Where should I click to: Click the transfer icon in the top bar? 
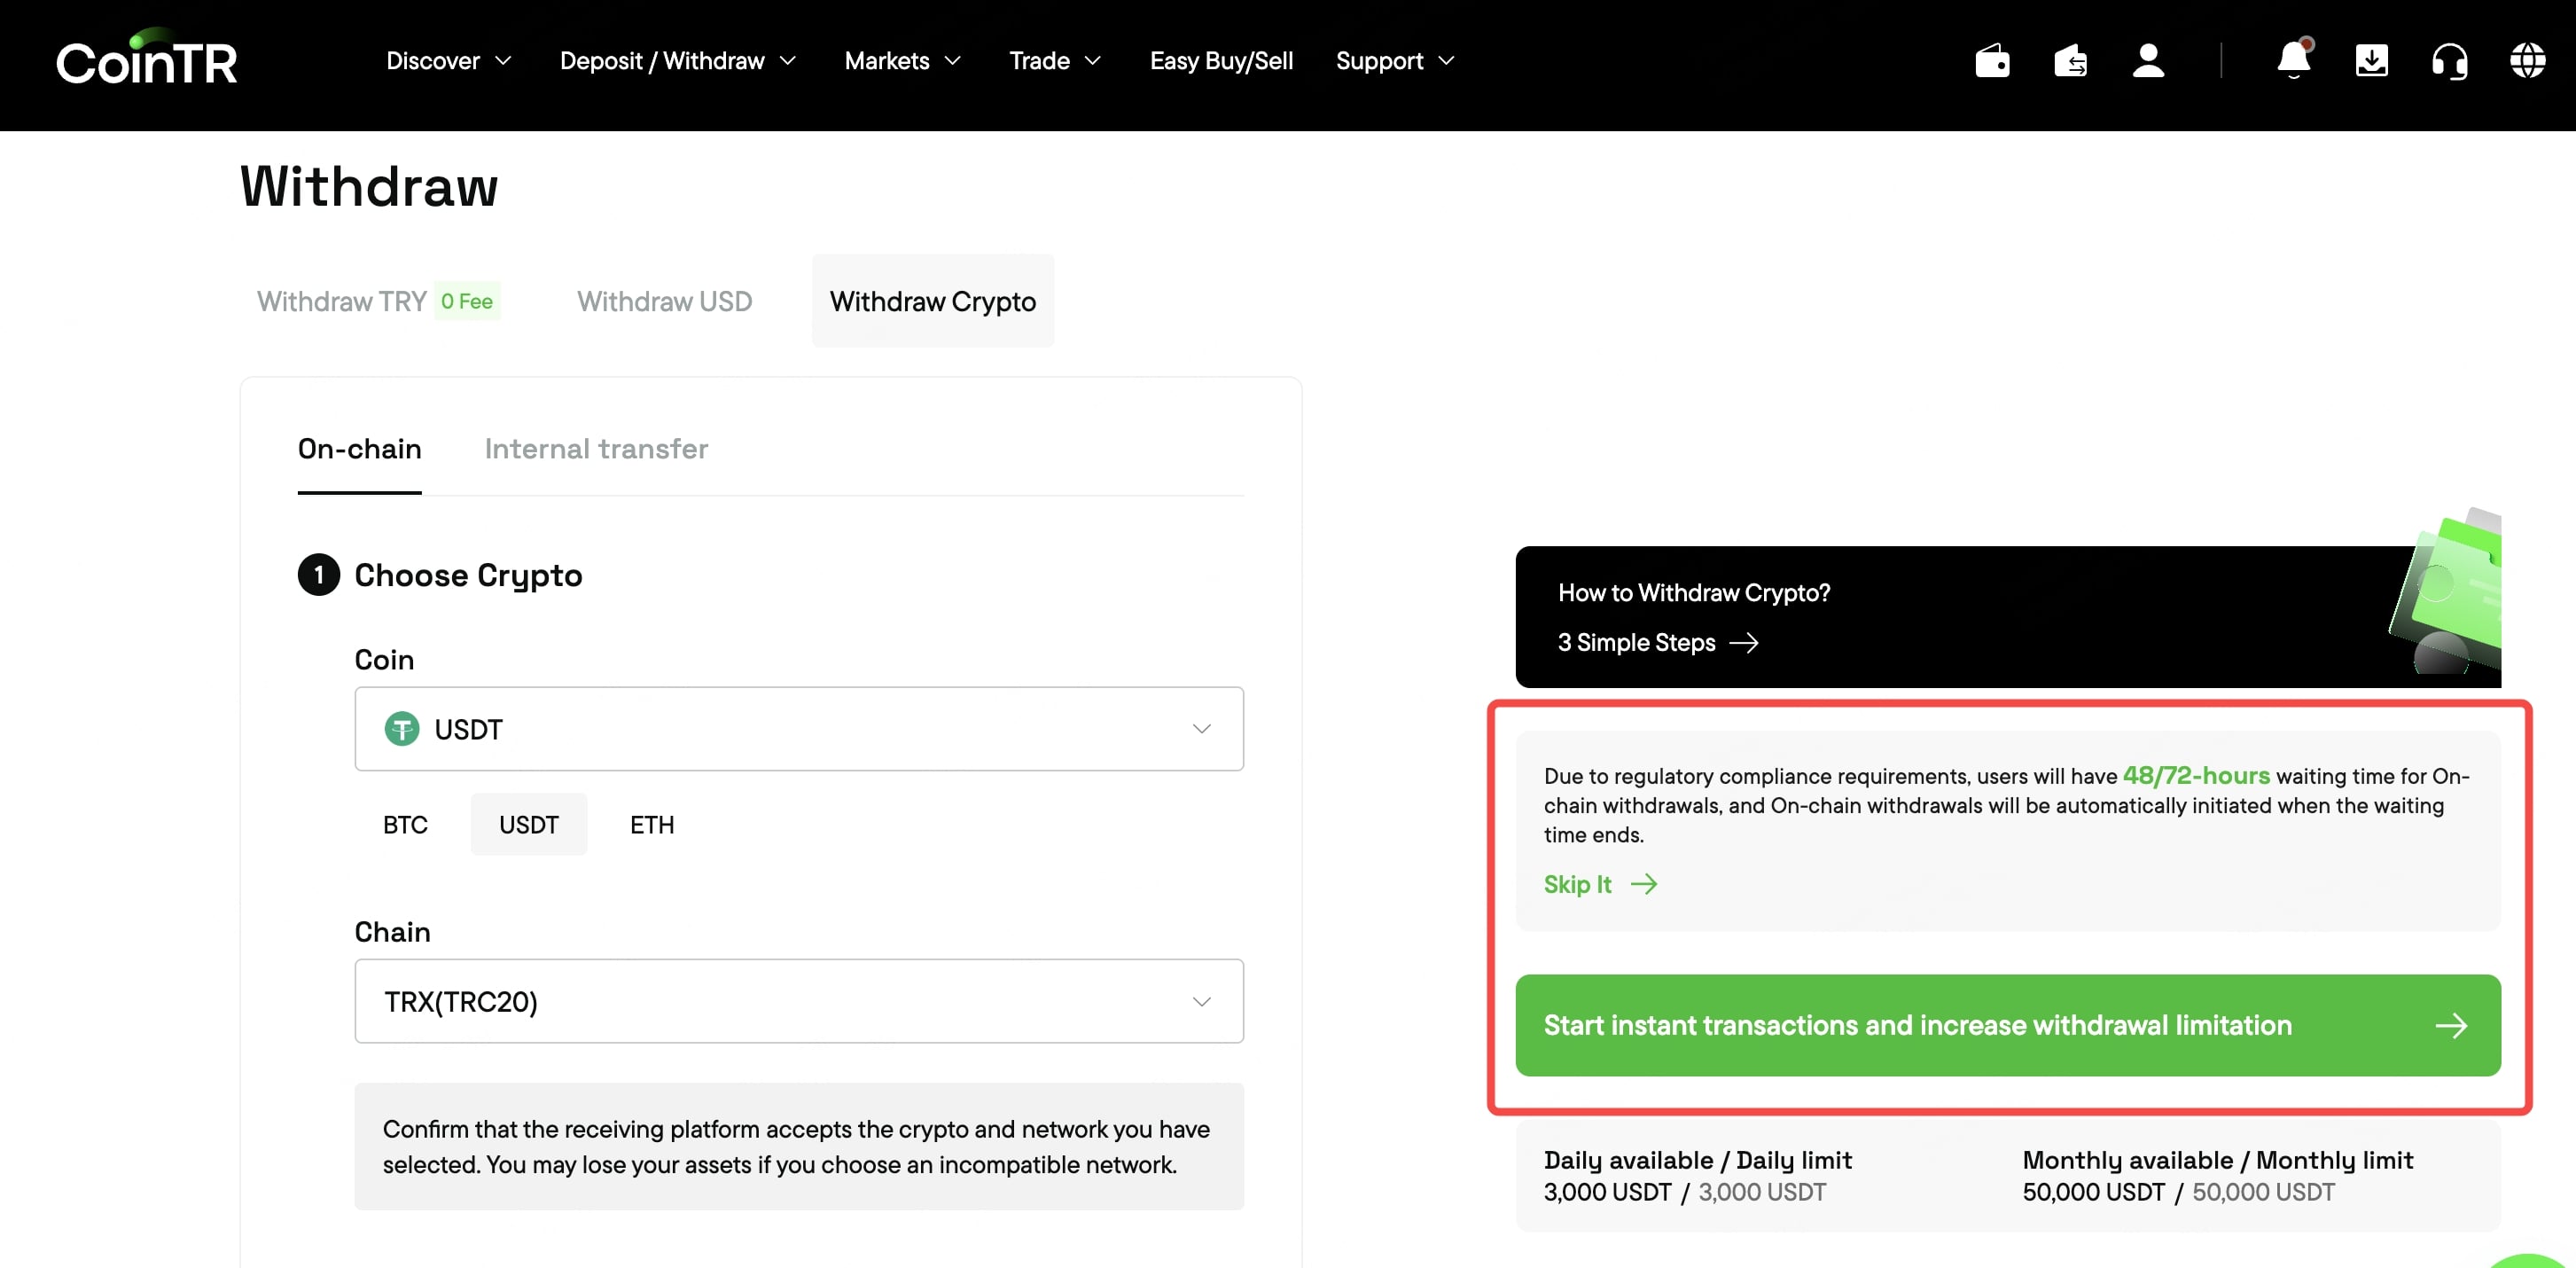2071,61
